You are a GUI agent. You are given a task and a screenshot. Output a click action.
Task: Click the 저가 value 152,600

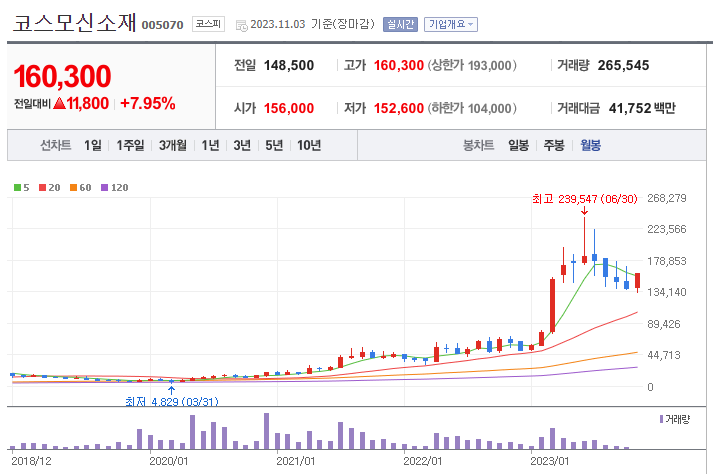point(399,108)
